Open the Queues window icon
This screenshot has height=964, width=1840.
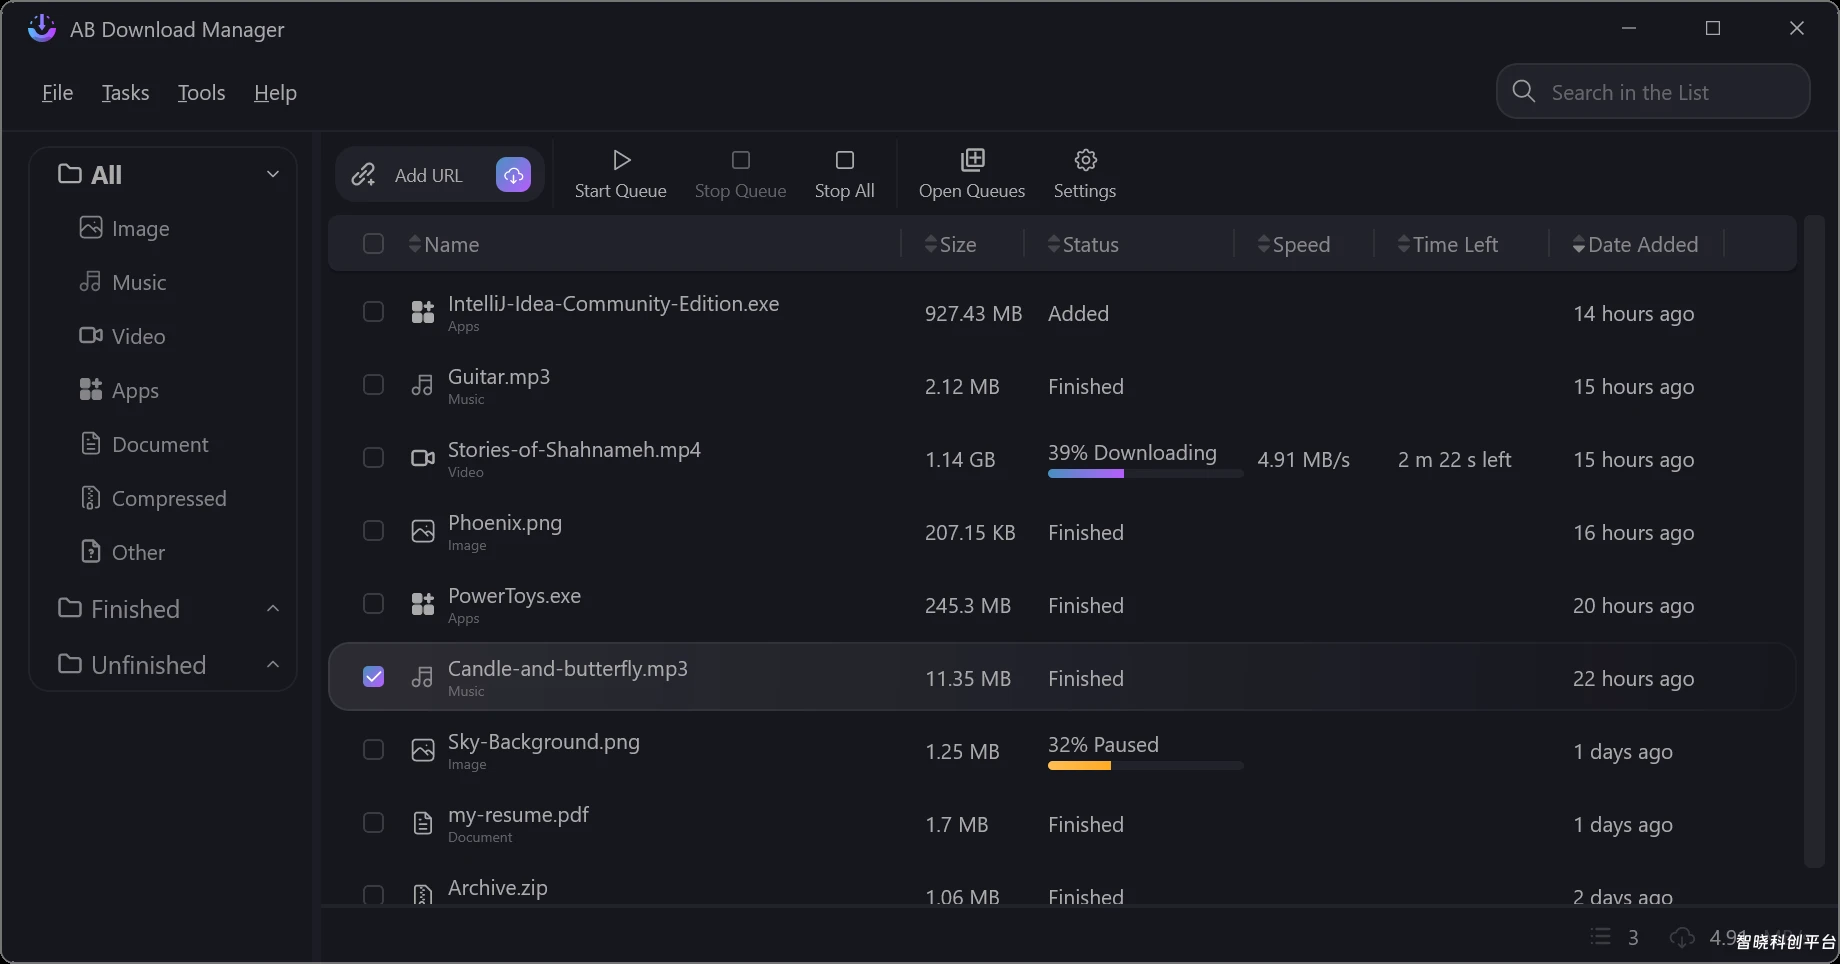tap(972, 160)
